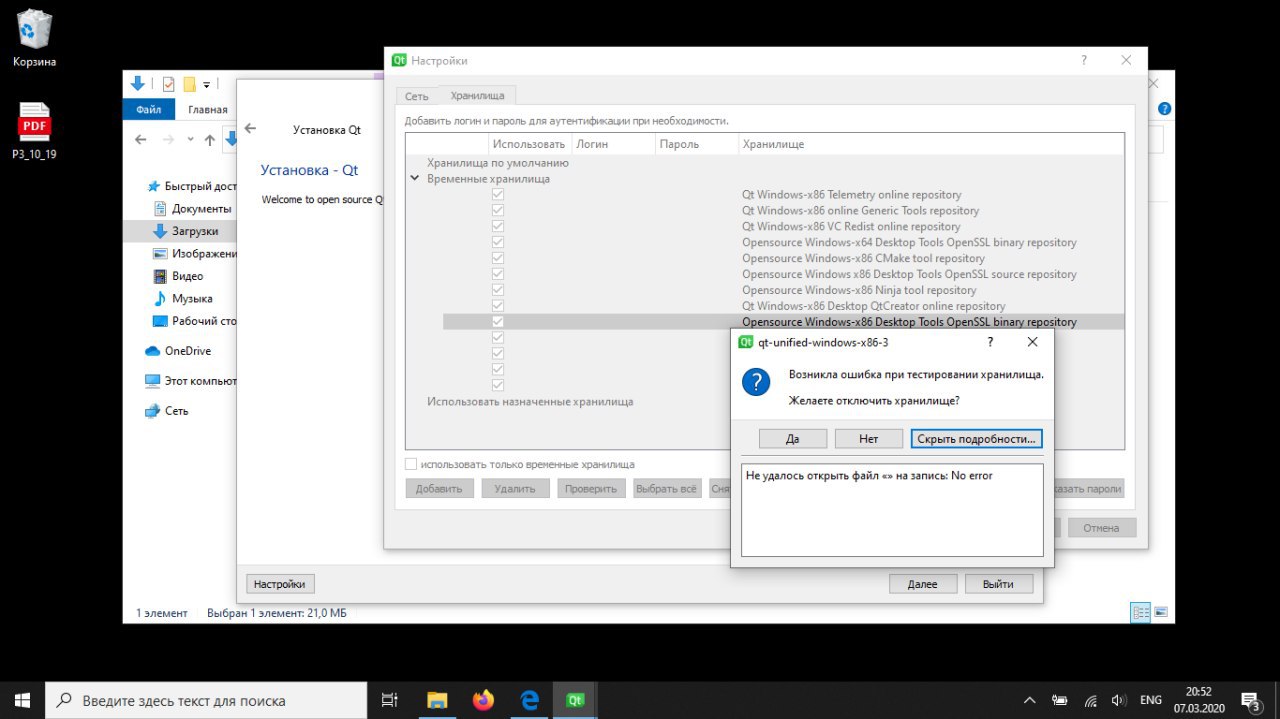Open File Explorer from the taskbar
This screenshot has height=719, width=1280.
436,700
